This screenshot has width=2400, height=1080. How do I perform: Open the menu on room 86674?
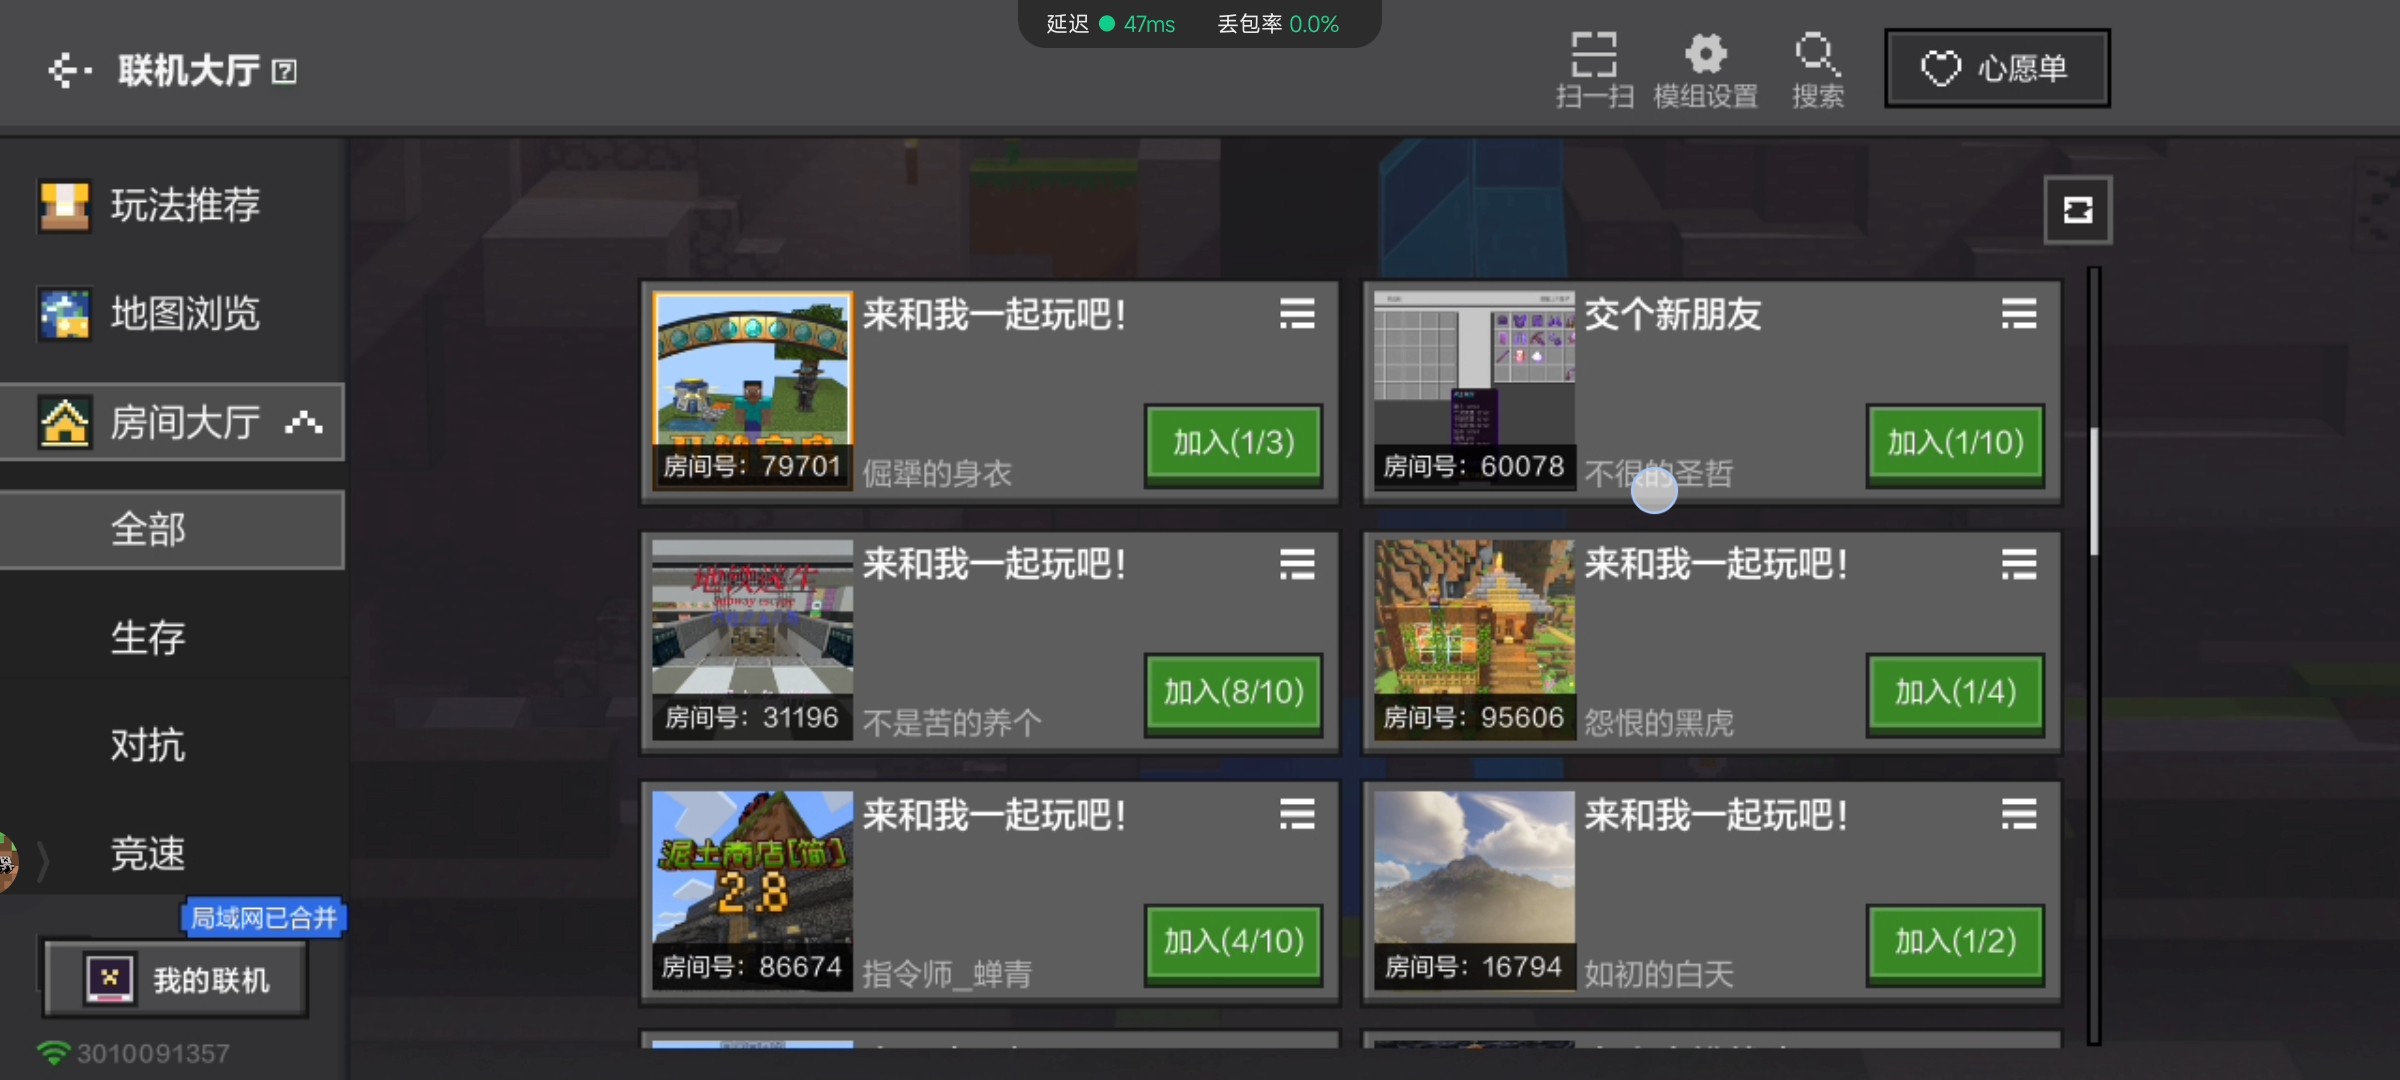pos(1296,814)
